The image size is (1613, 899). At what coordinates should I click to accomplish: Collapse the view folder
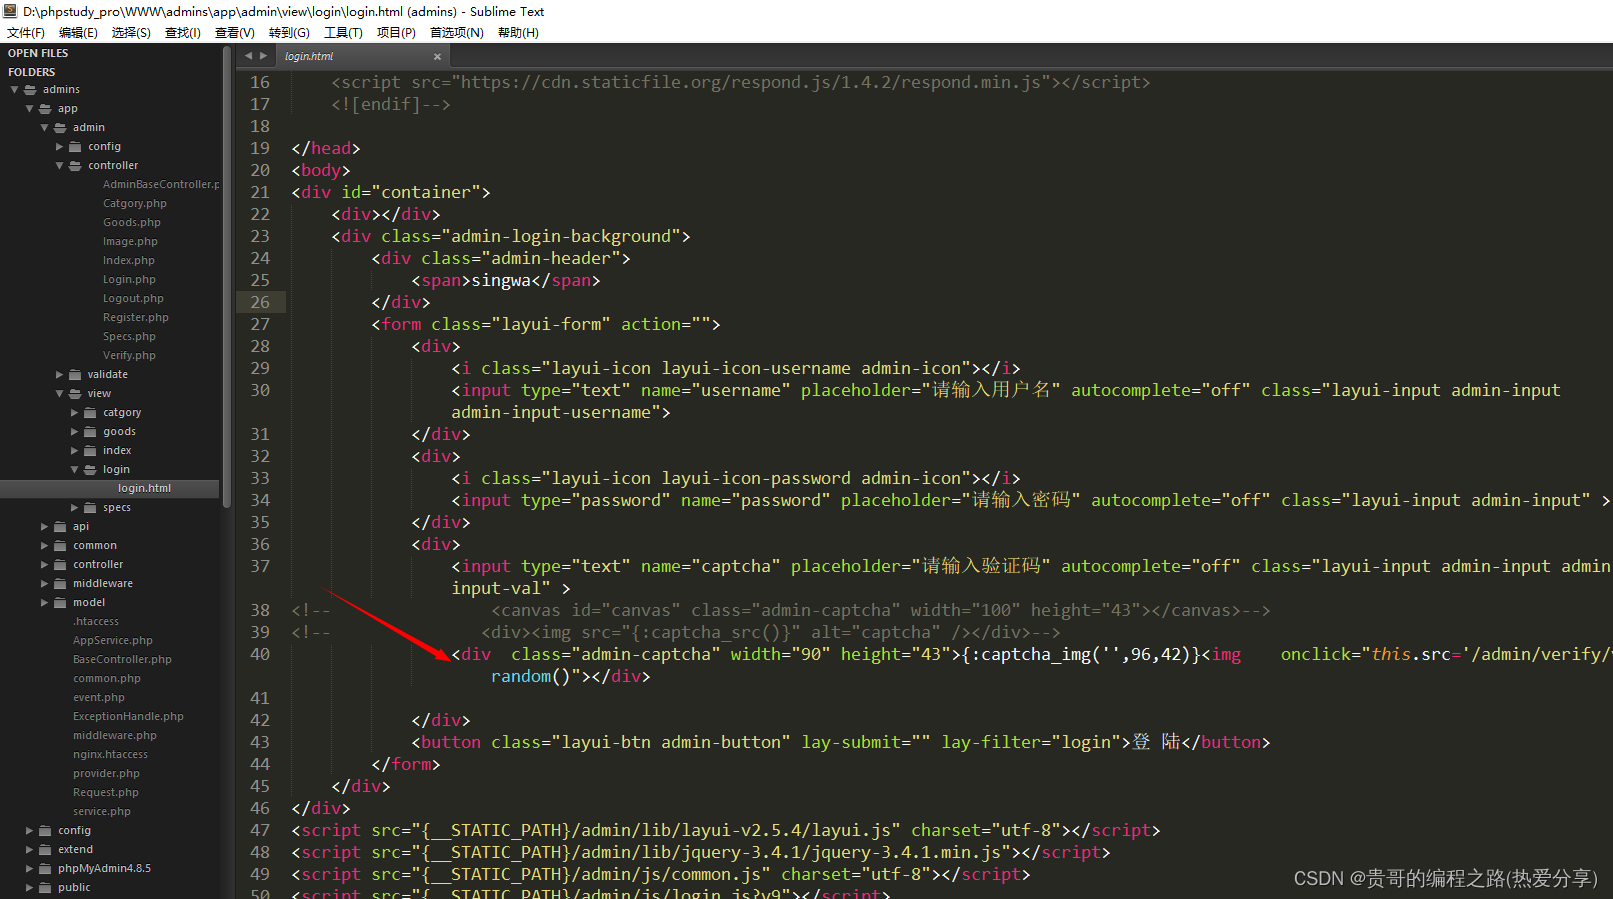tap(59, 393)
